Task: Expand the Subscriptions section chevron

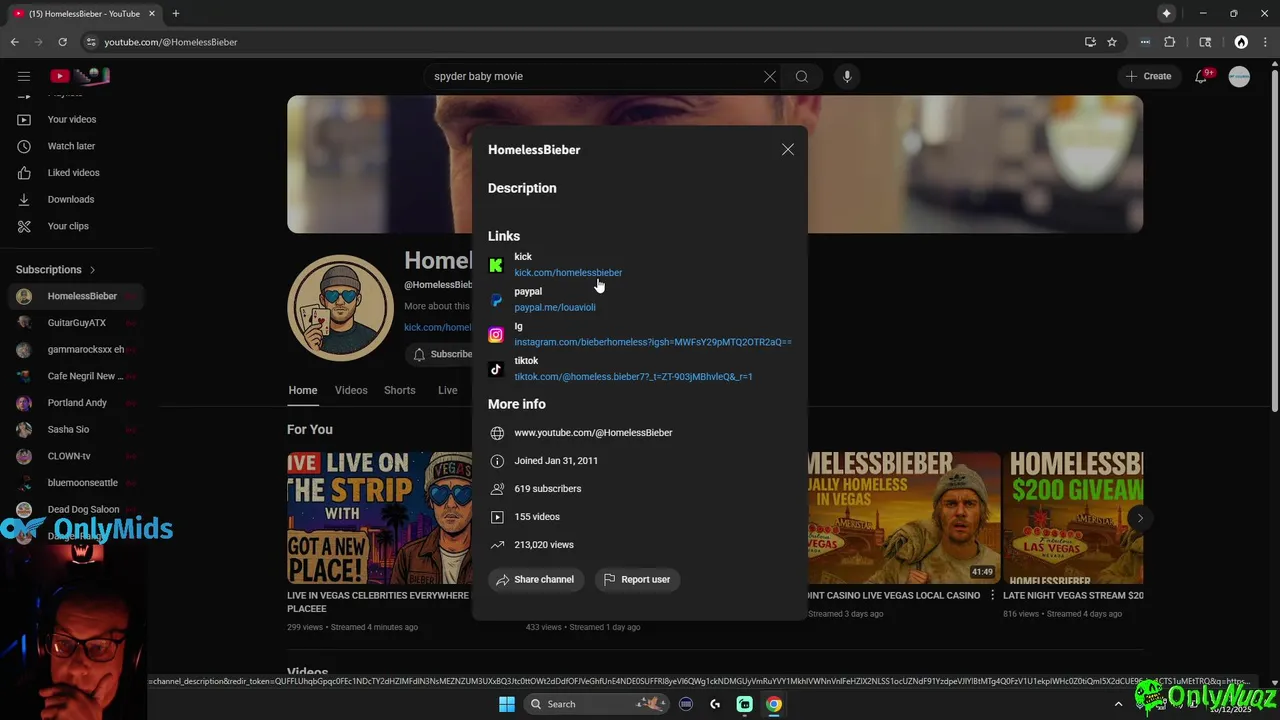Action: tap(93, 270)
